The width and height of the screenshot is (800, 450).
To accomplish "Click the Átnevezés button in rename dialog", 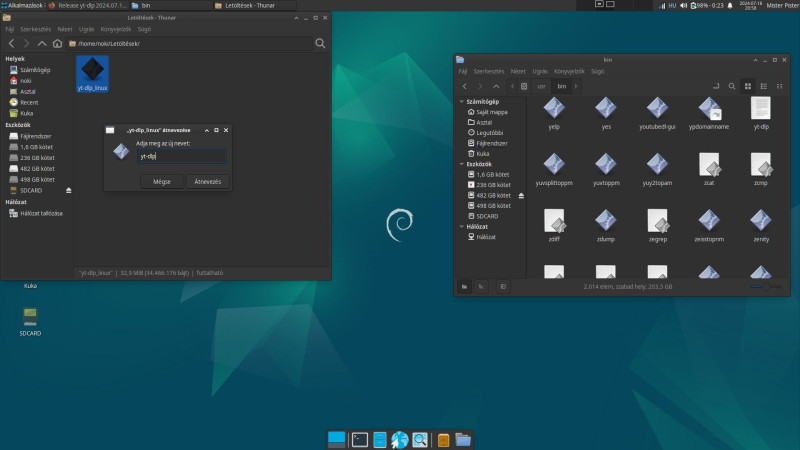I will coord(207,181).
